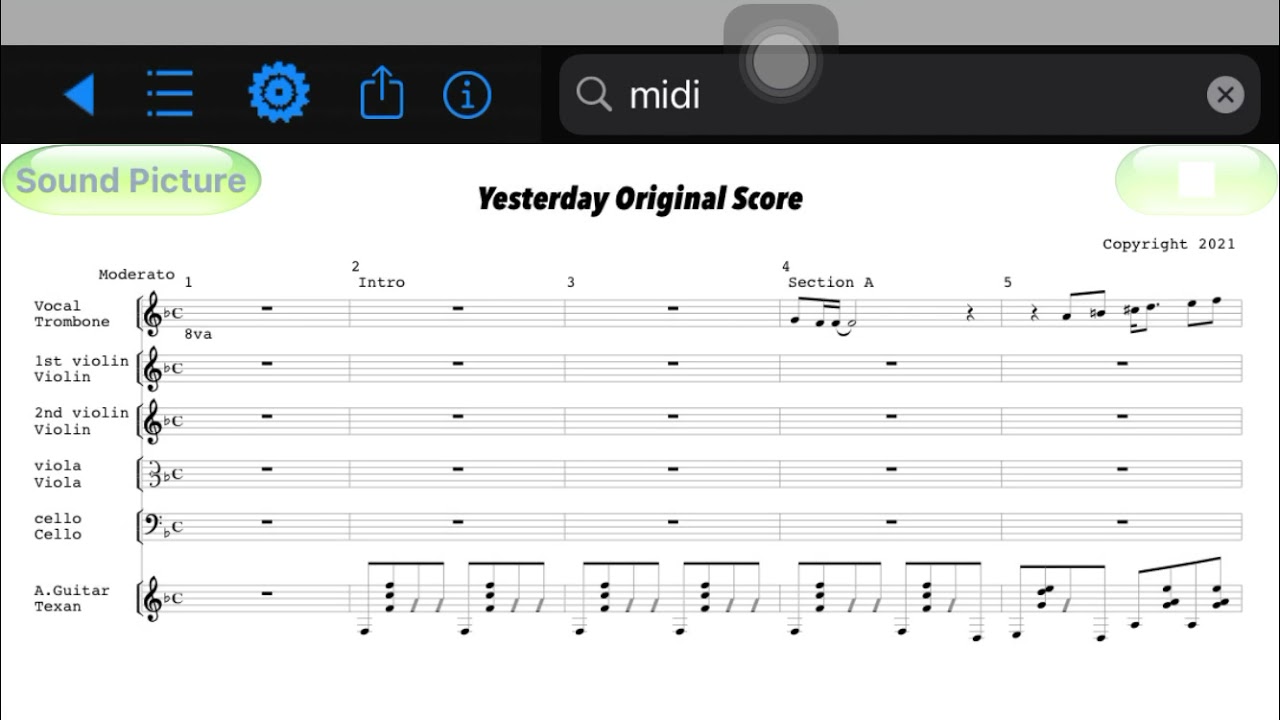Click the Copyright 2021 text
This screenshot has width=1280, height=720.
(x=1168, y=244)
